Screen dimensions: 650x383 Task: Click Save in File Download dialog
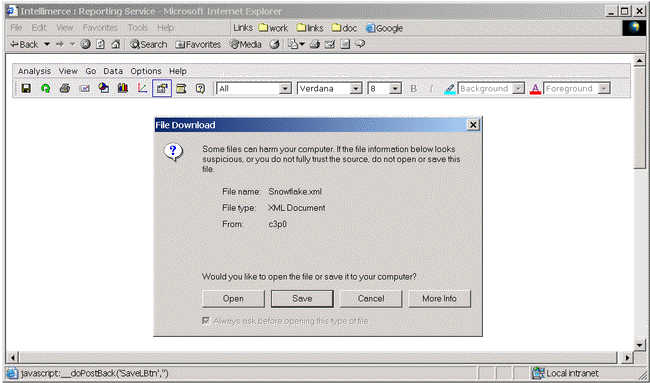coord(302,298)
